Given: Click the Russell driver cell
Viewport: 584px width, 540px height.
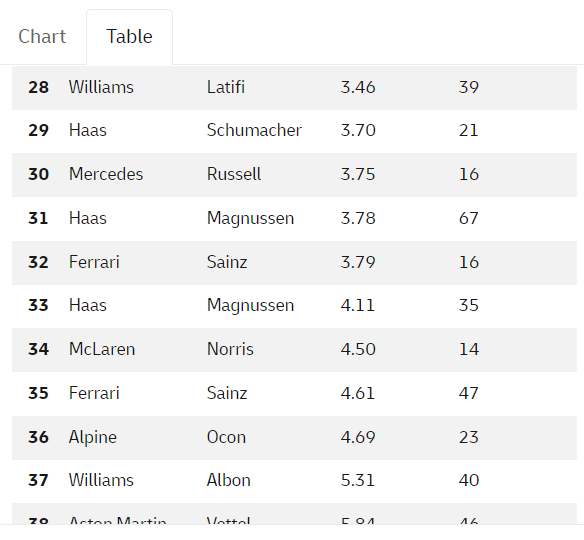Looking at the screenshot, I should (234, 174).
